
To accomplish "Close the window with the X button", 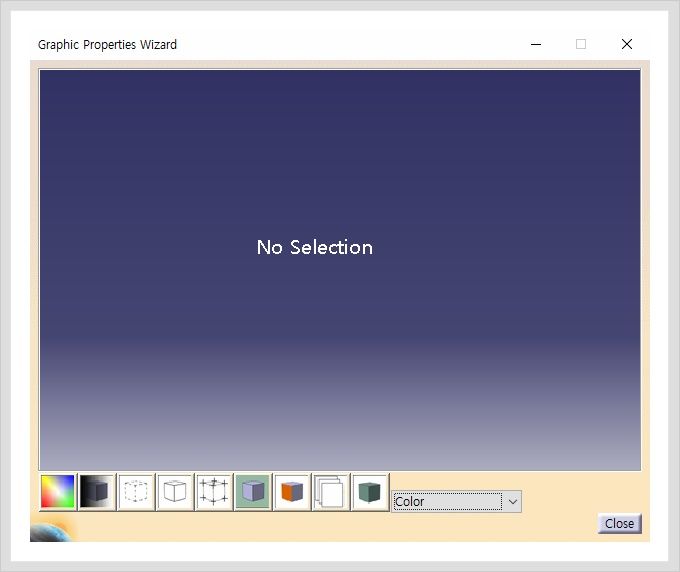I will [x=627, y=44].
